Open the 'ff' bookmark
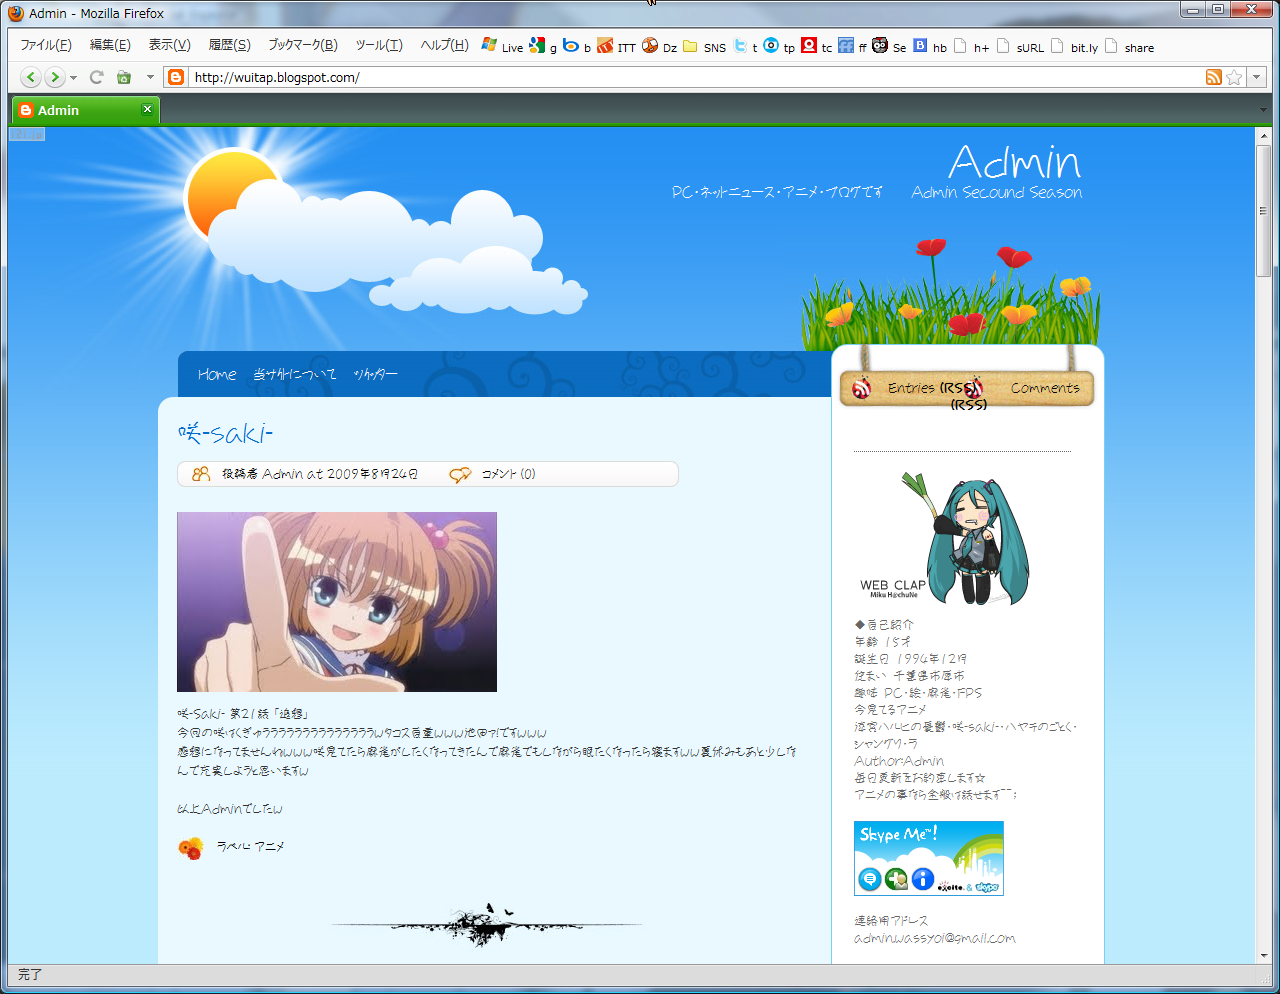Viewport: 1280px width, 994px height. pyautogui.click(x=853, y=46)
